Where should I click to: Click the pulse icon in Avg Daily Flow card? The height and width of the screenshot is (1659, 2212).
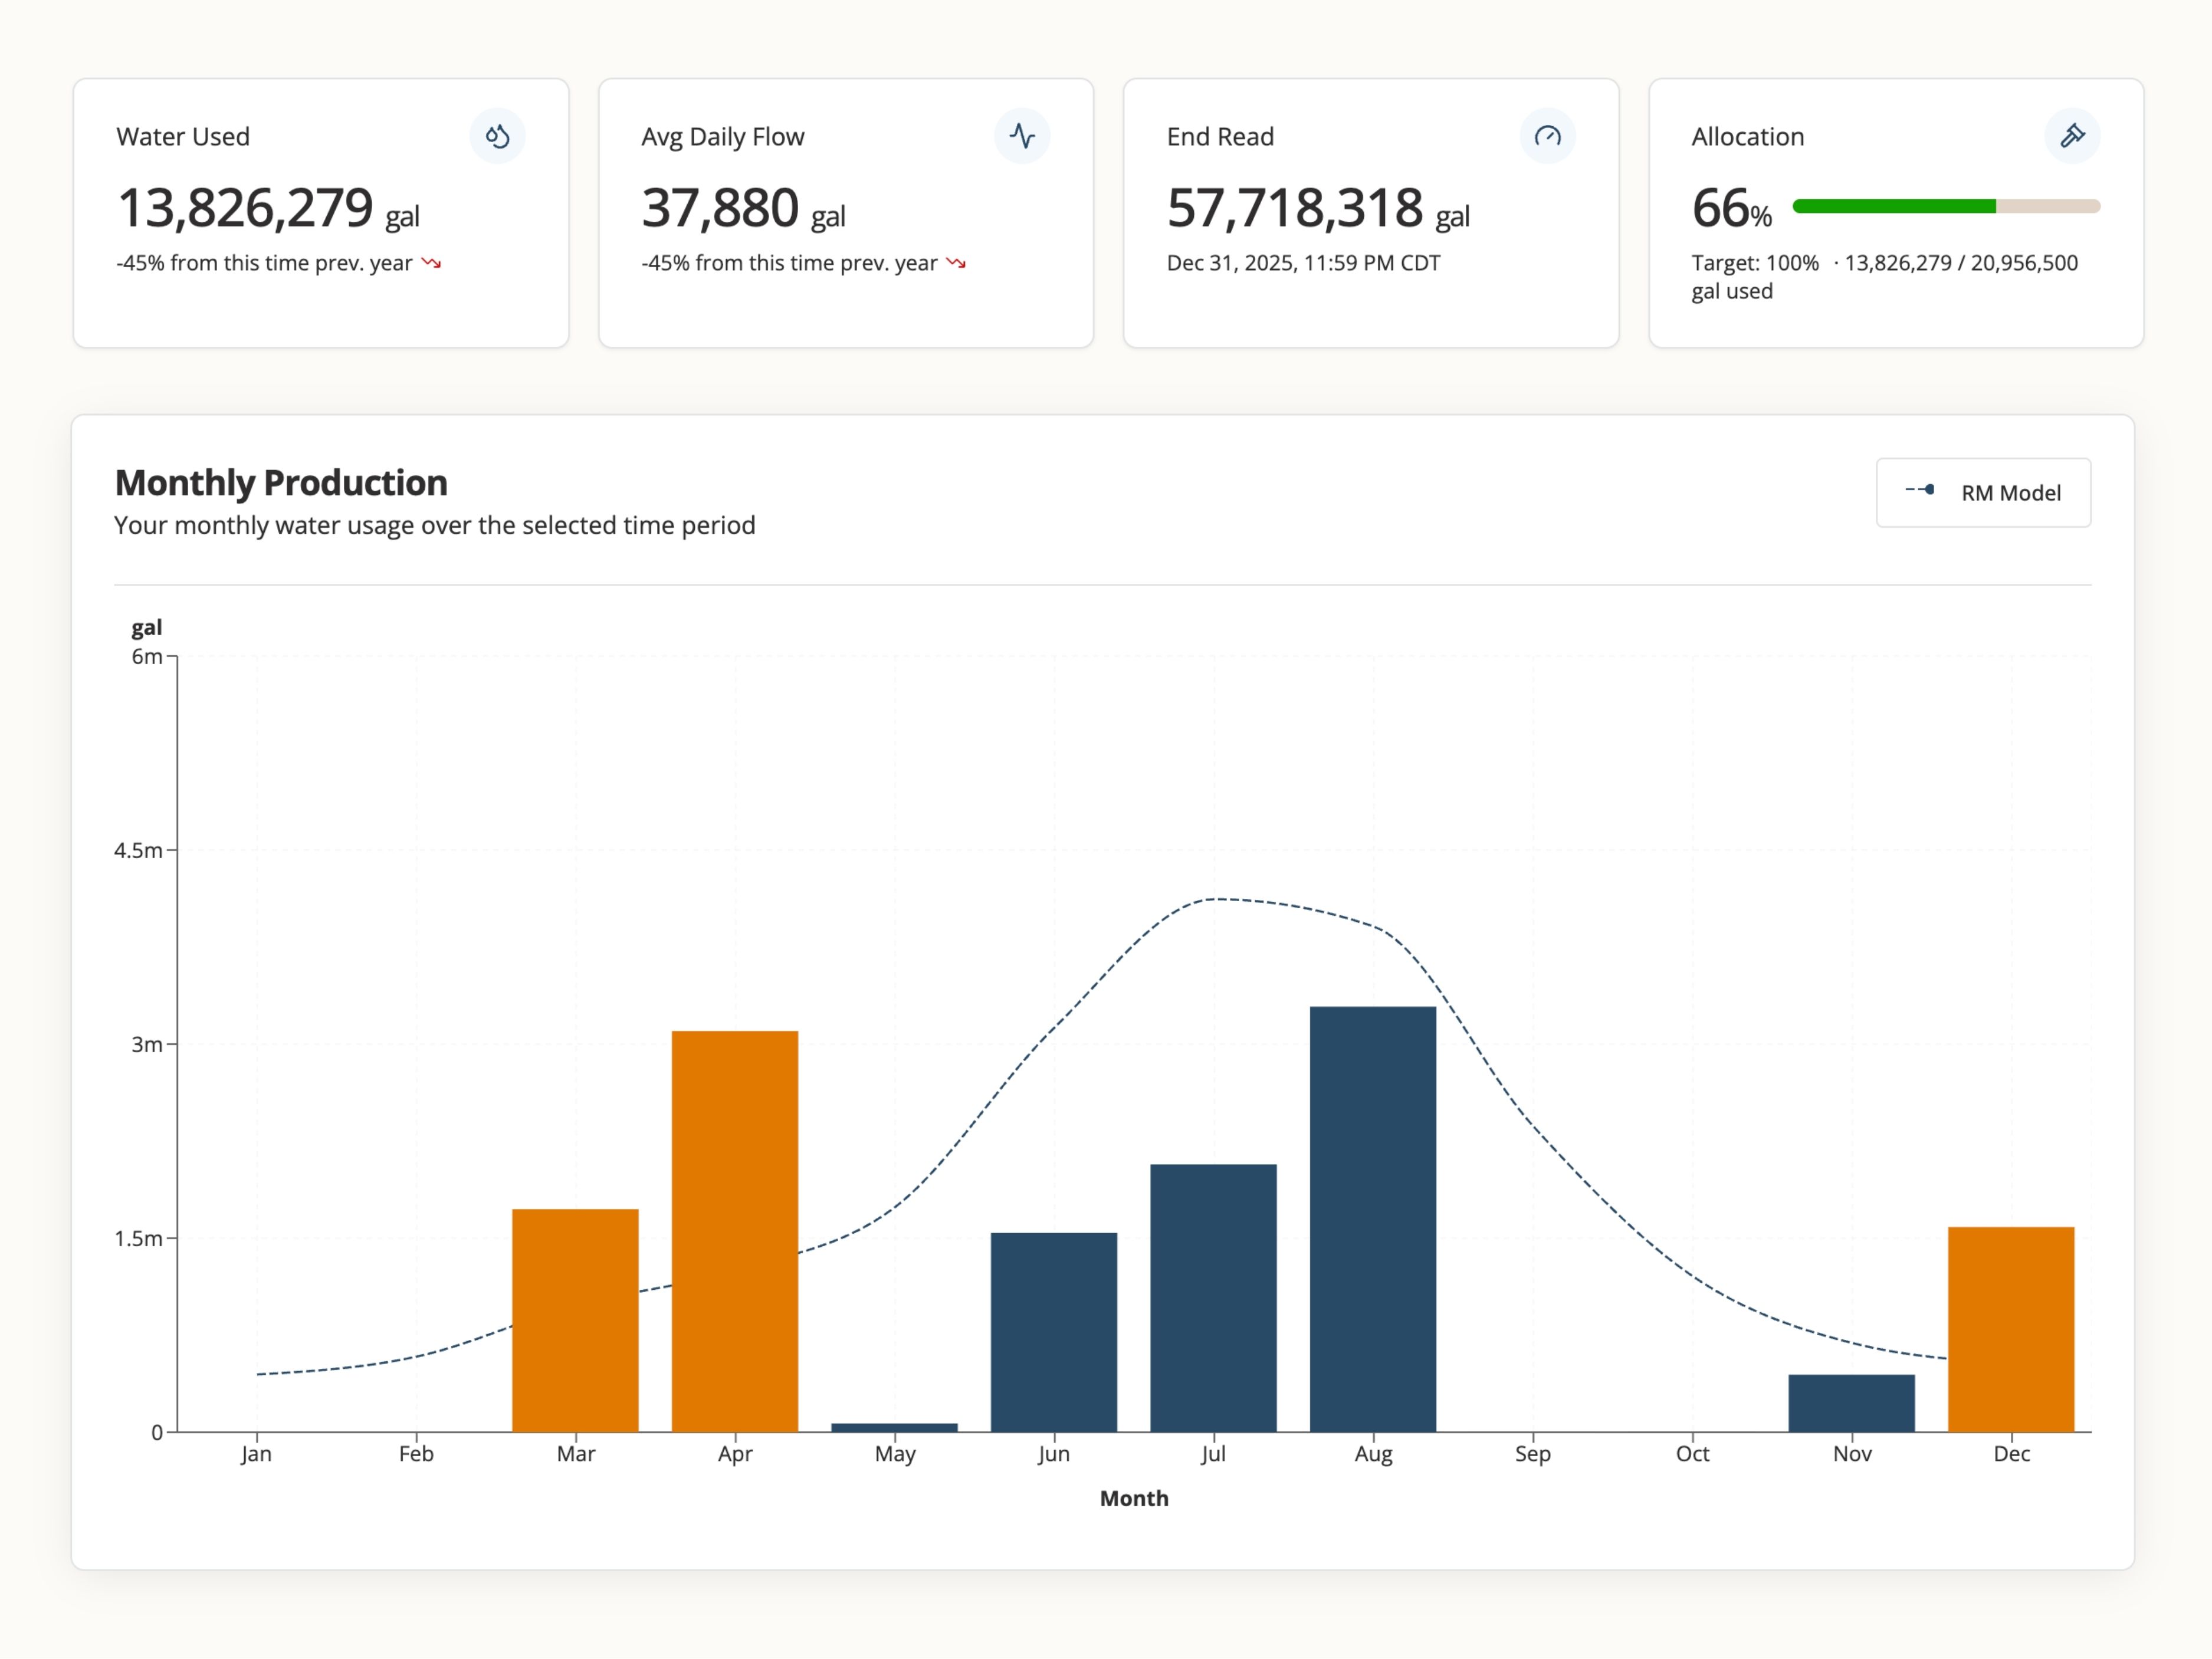coord(1022,136)
